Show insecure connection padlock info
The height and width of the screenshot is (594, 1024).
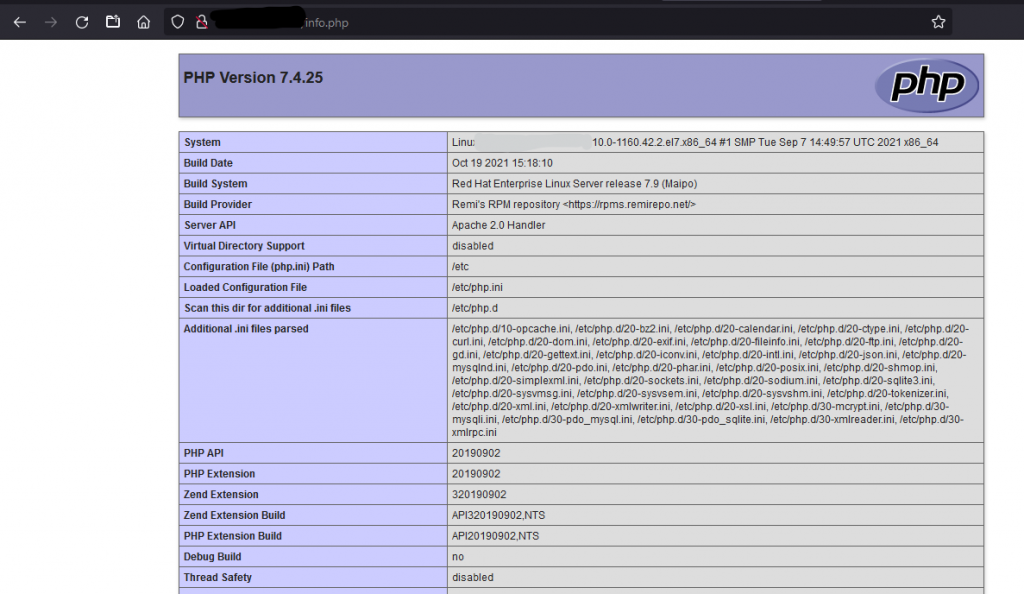coord(201,22)
